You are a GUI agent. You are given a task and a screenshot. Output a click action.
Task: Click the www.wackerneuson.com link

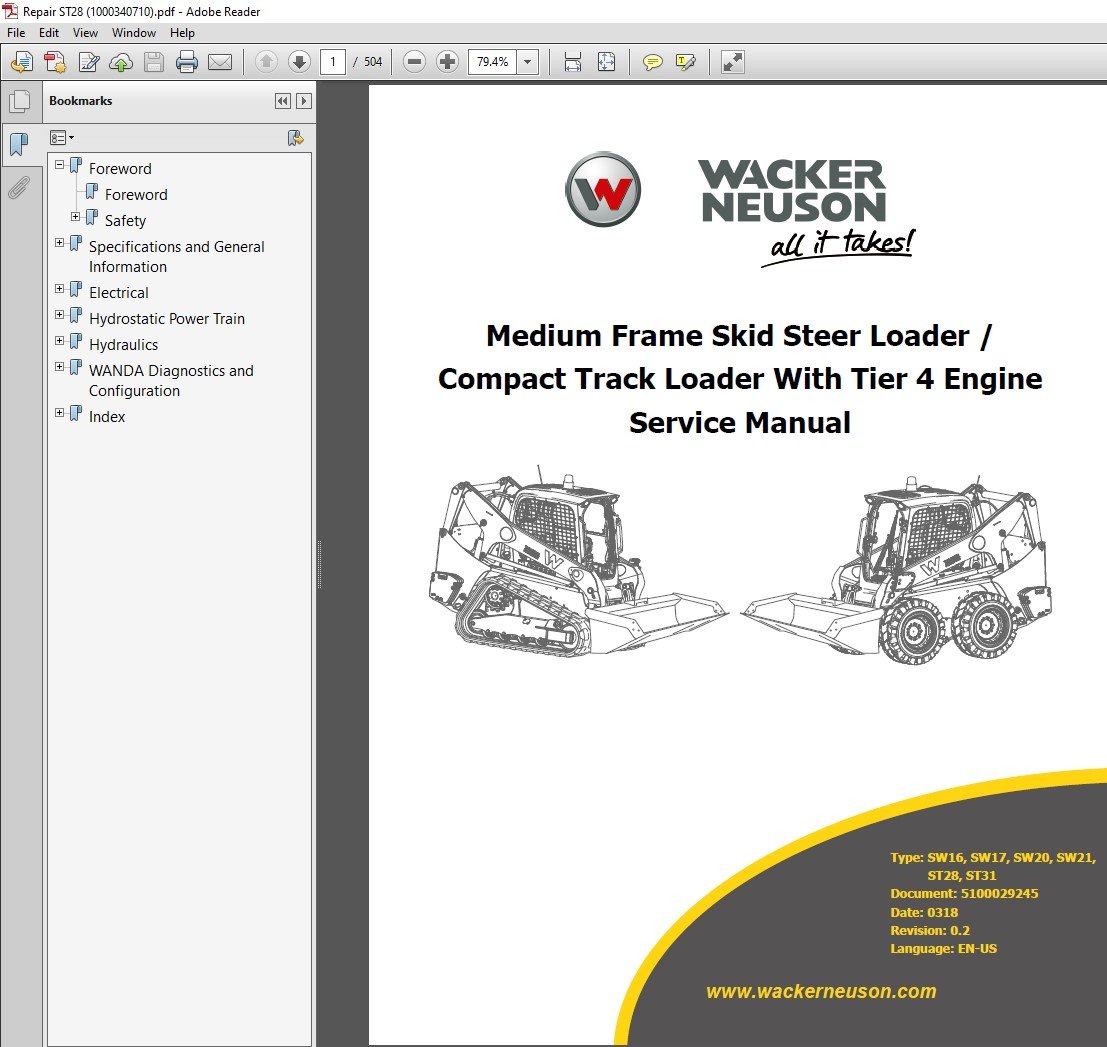click(821, 992)
